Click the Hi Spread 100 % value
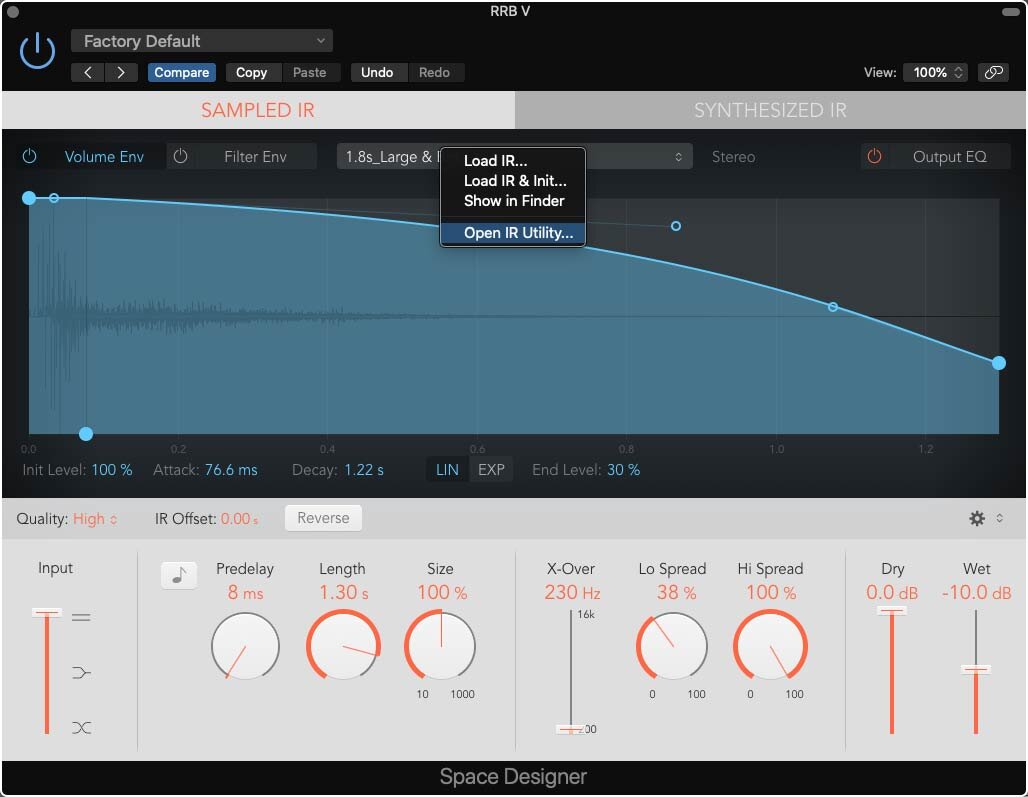The image size is (1028, 797). (770, 593)
